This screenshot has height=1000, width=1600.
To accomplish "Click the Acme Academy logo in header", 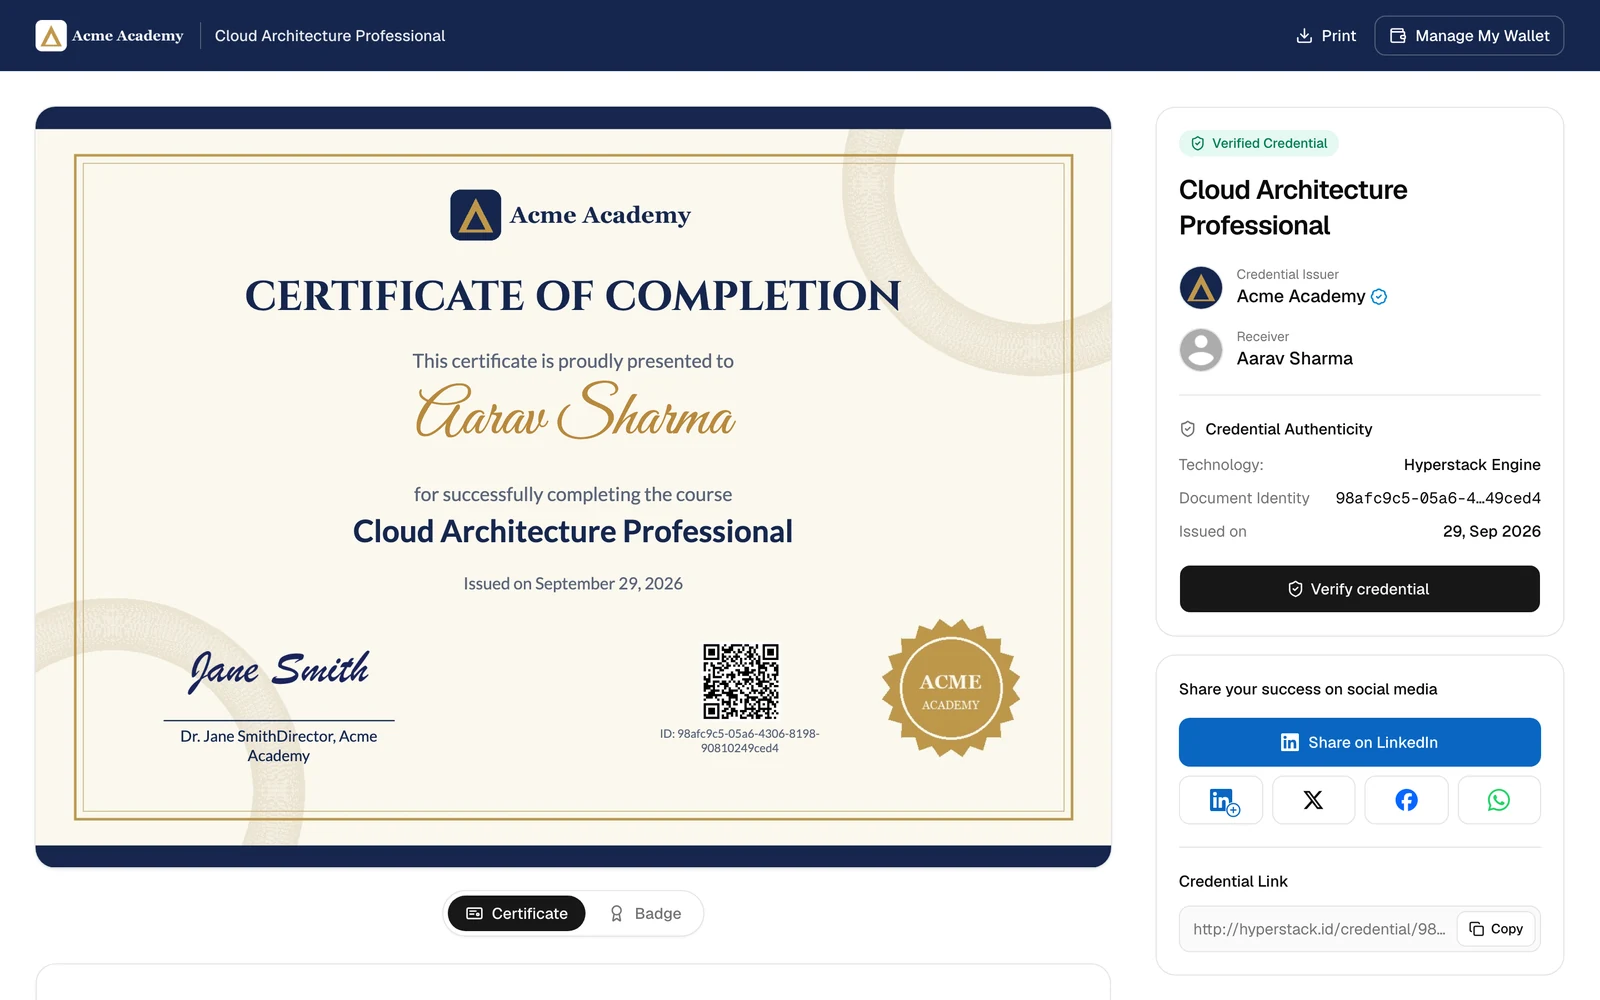I will (x=110, y=36).
